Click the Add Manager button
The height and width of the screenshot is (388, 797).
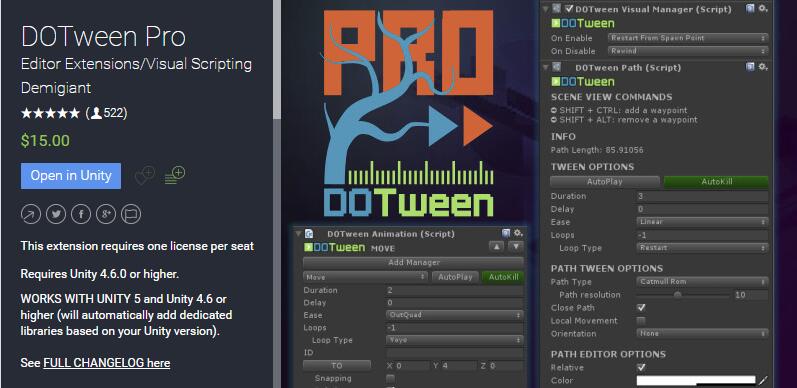pyautogui.click(x=413, y=262)
